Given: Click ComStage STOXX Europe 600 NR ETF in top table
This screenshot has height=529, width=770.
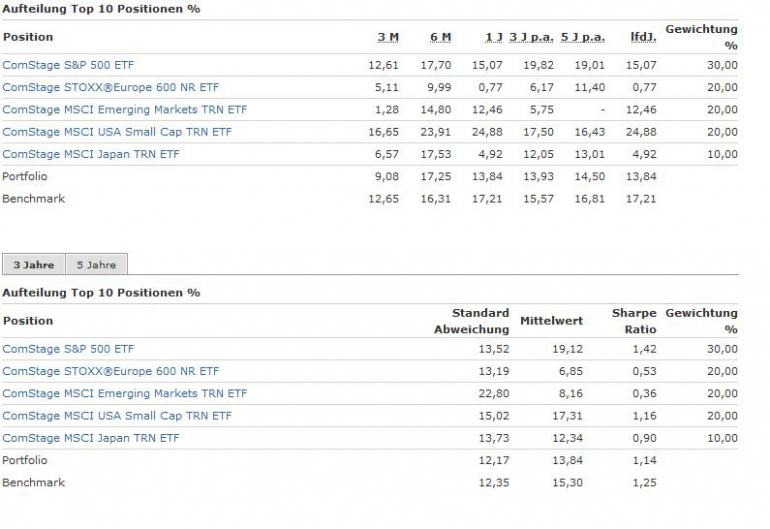Looking at the screenshot, I should [x=110, y=87].
